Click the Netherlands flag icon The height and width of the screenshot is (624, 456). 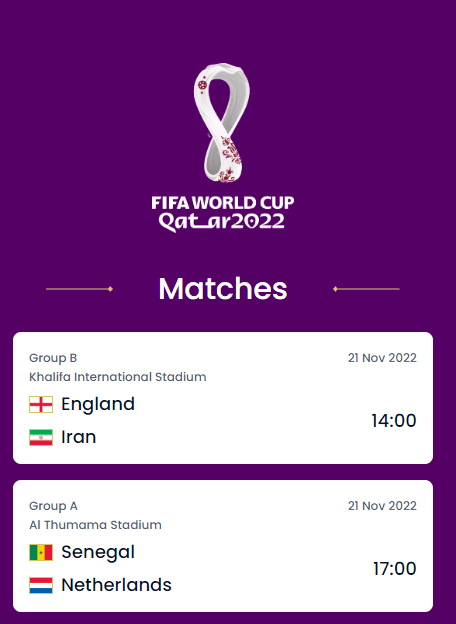point(41,585)
